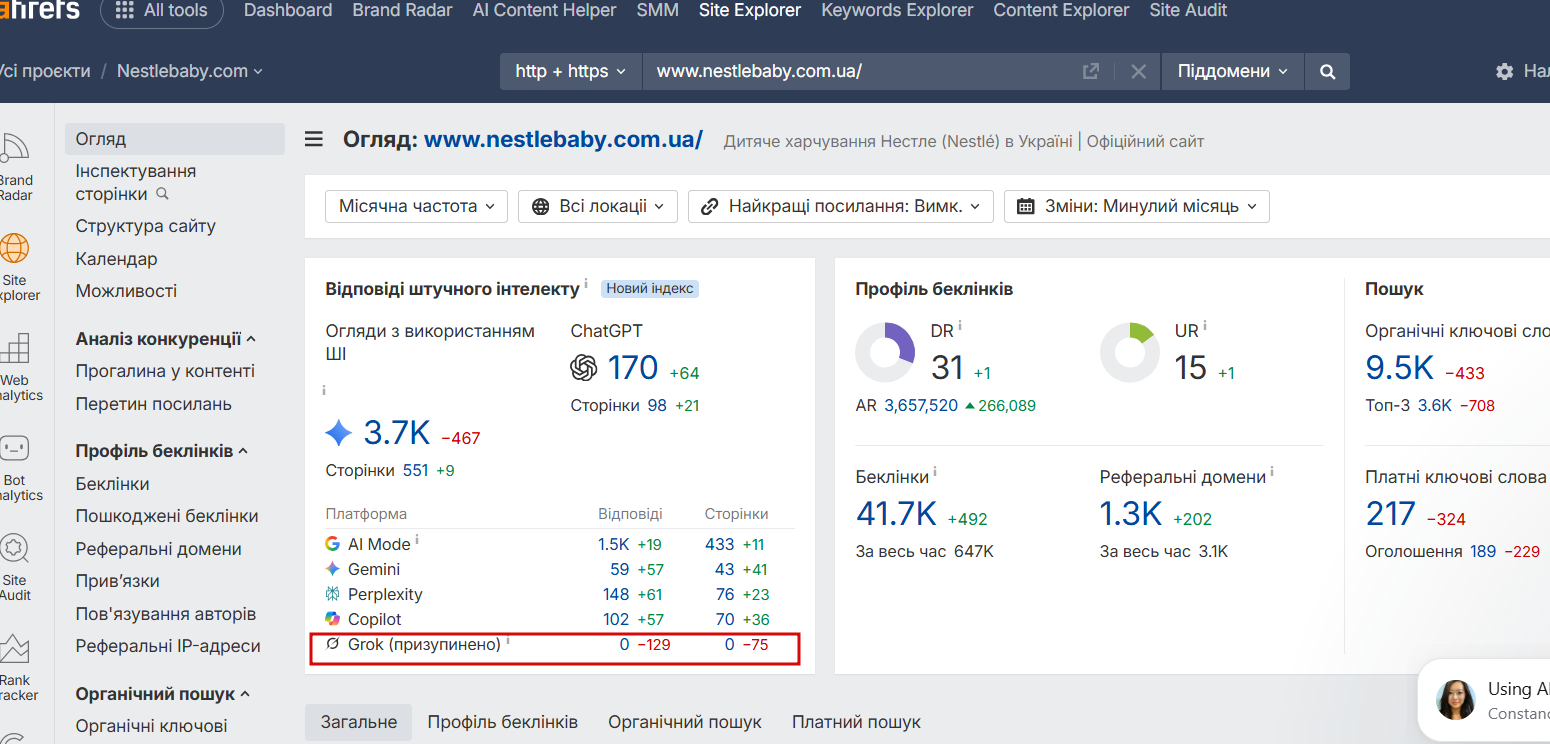Image resolution: width=1550 pixels, height=744 pixels.
Task: Toggle the hamburger menu beside Огляд
Action: point(314,139)
